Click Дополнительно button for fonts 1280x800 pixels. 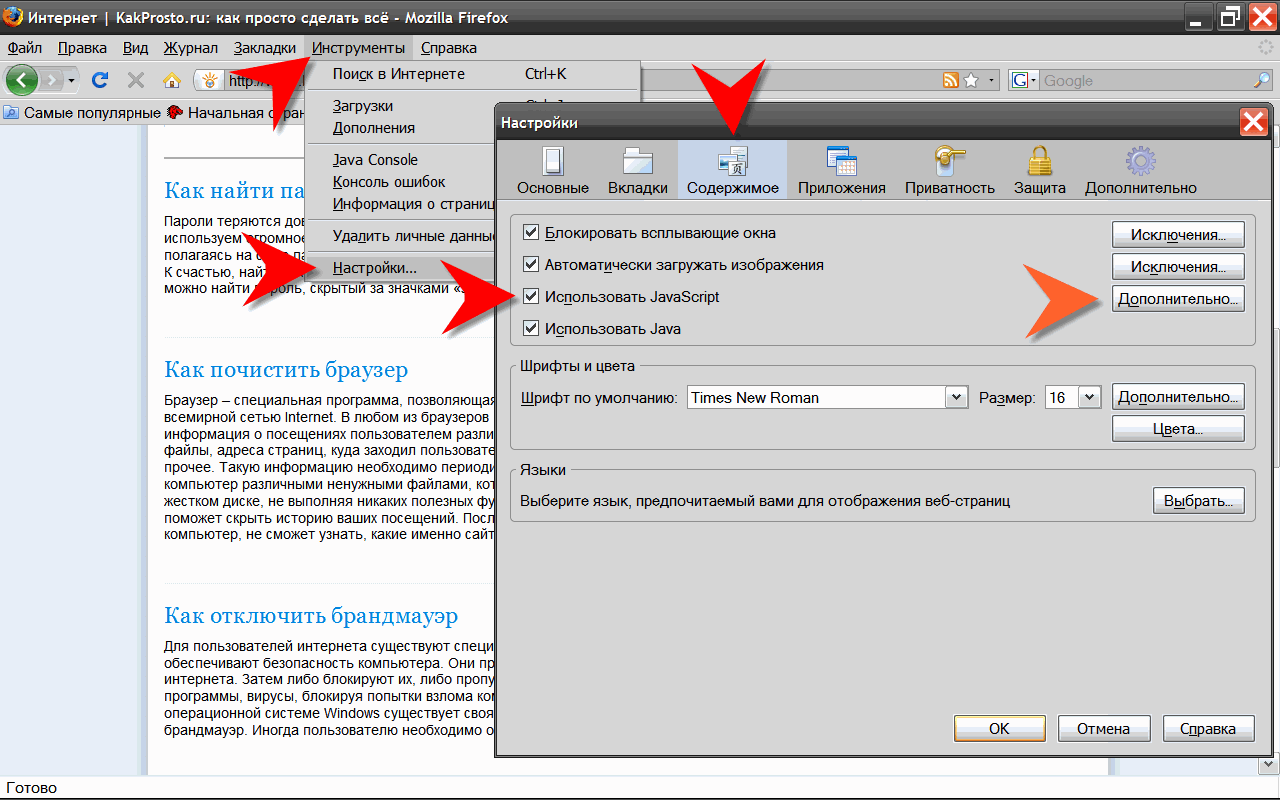click(x=1178, y=397)
